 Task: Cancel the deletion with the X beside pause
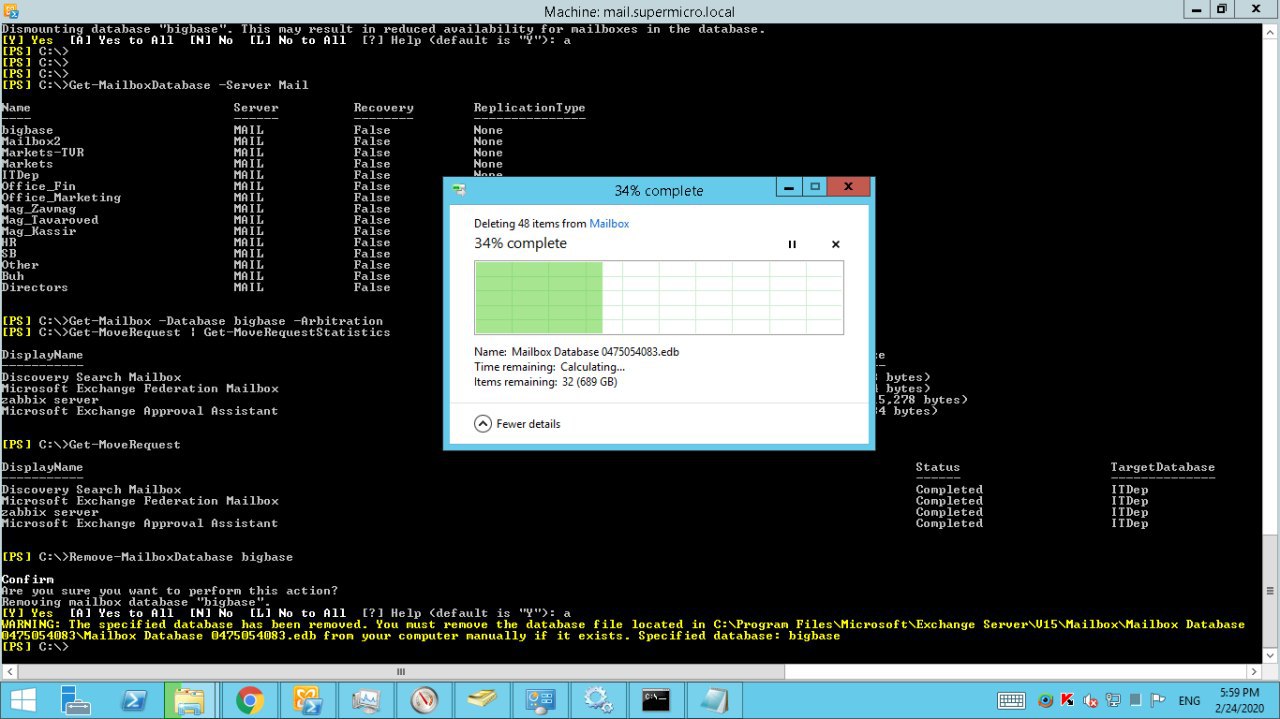(x=836, y=244)
